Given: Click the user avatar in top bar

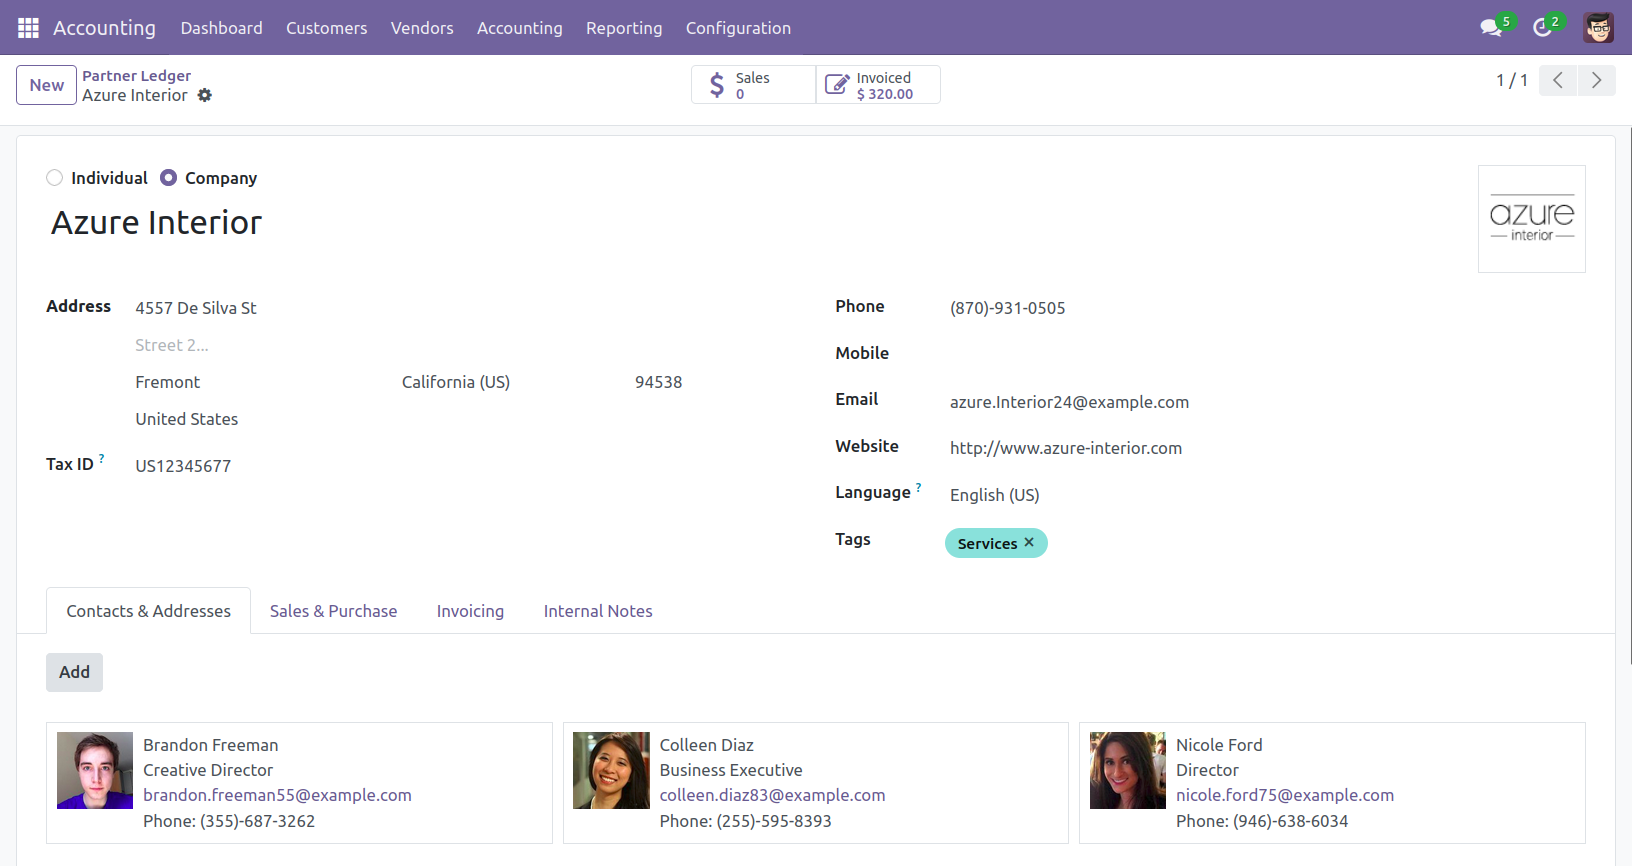Looking at the screenshot, I should [1598, 28].
